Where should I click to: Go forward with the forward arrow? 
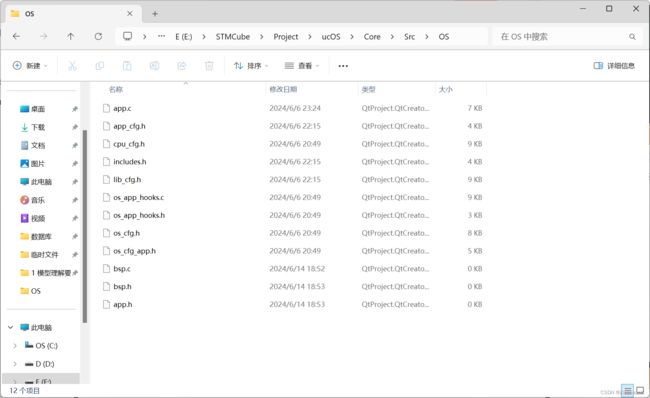pyautogui.click(x=44, y=36)
